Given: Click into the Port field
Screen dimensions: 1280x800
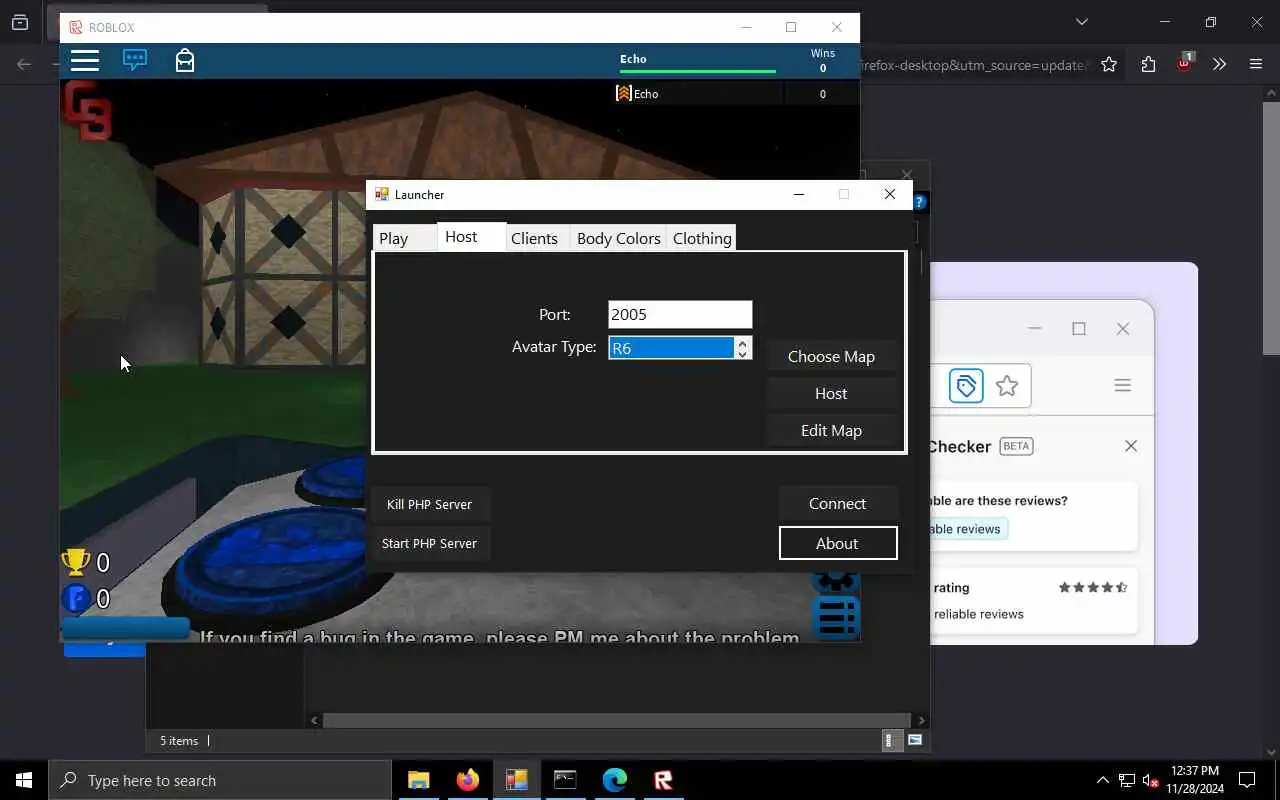Looking at the screenshot, I should coord(680,314).
